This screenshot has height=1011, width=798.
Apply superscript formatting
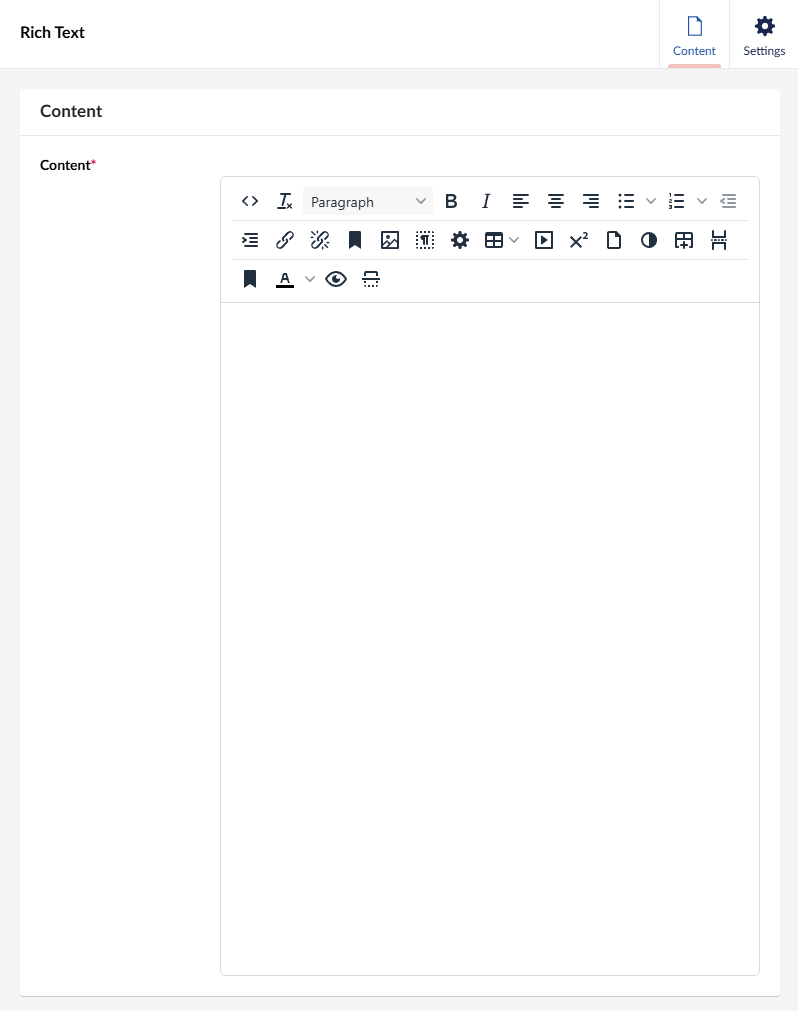(x=579, y=240)
